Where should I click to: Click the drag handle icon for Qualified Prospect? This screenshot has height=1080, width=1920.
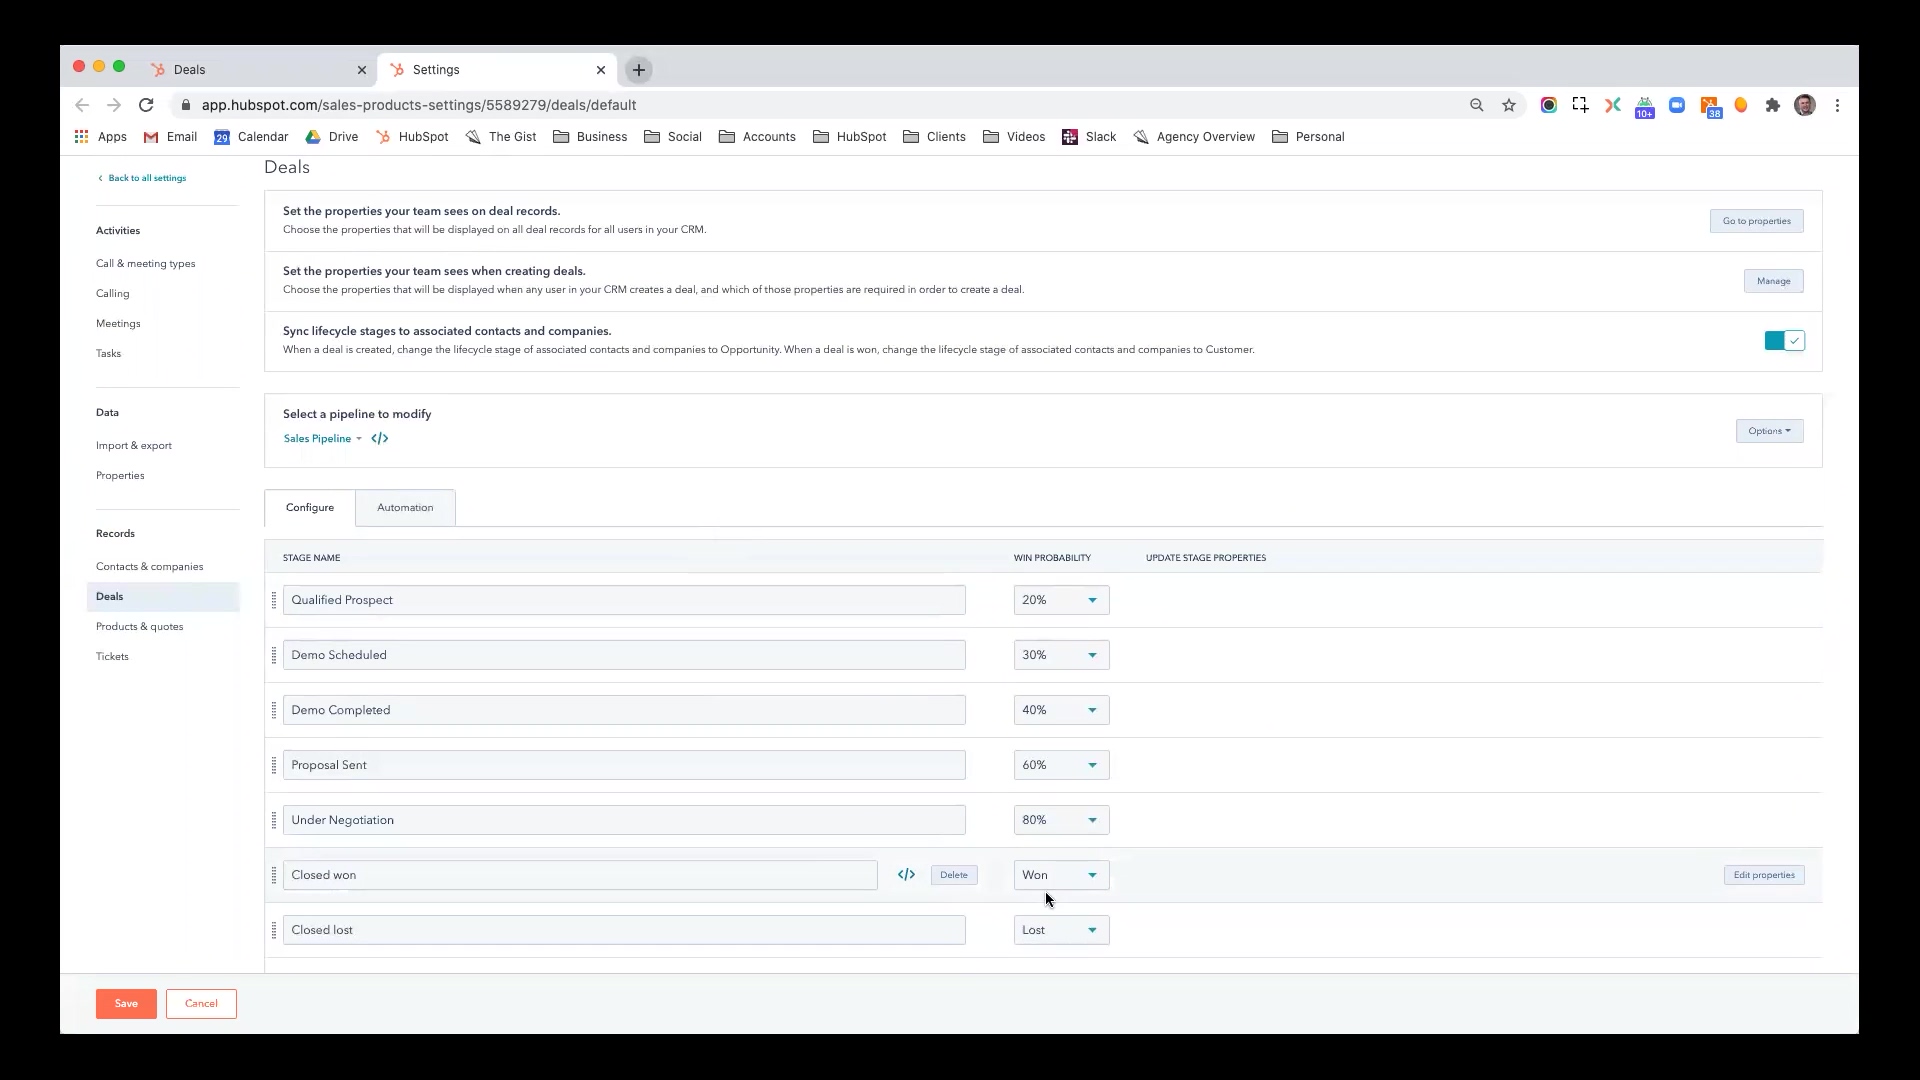pos(273,600)
